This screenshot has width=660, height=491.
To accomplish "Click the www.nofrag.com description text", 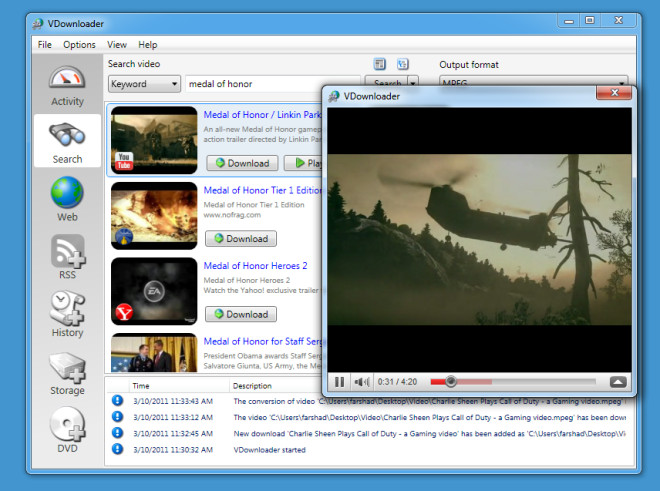I will [x=232, y=215].
